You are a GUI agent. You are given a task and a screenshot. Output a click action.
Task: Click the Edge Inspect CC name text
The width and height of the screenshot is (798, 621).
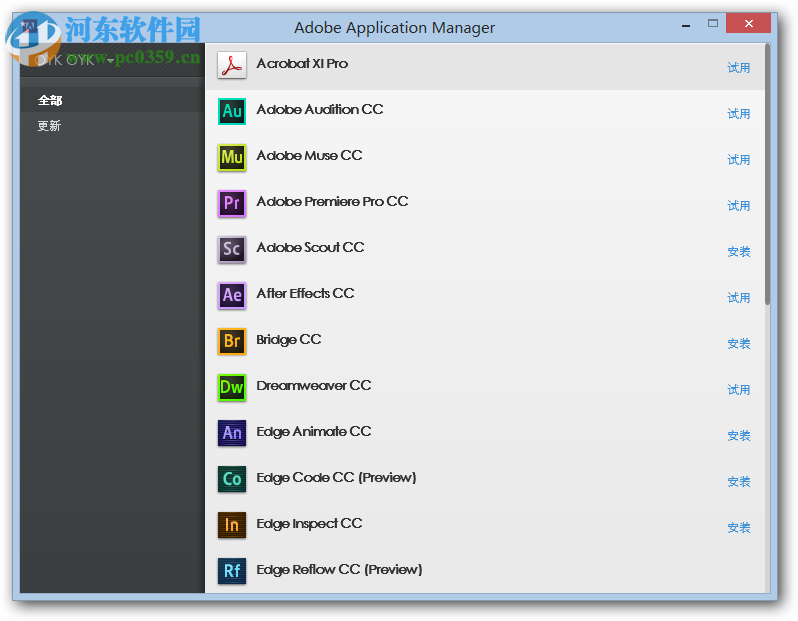[x=309, y=524]
